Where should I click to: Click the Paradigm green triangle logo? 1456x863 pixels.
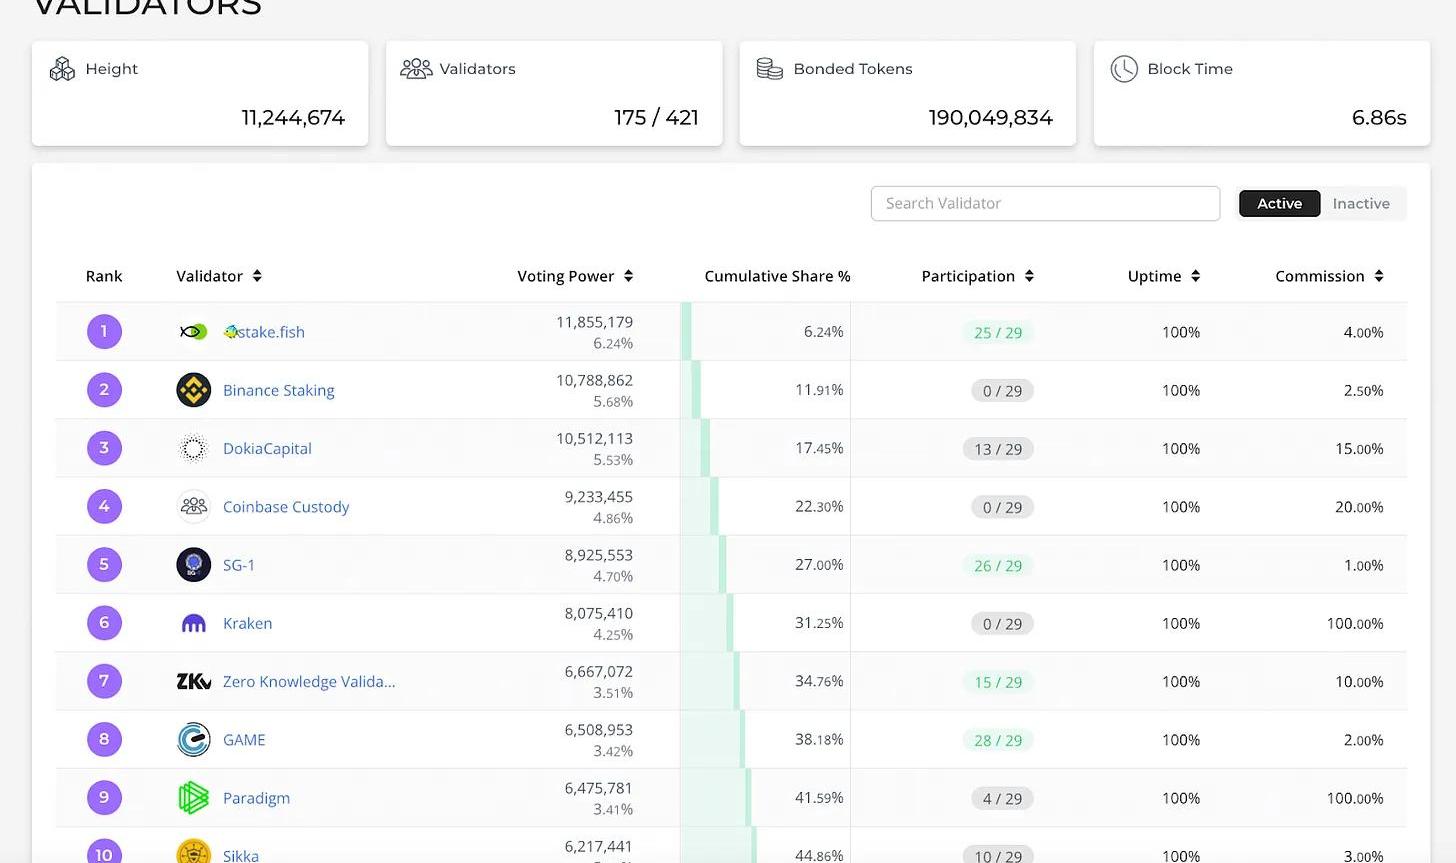point(193,797)
